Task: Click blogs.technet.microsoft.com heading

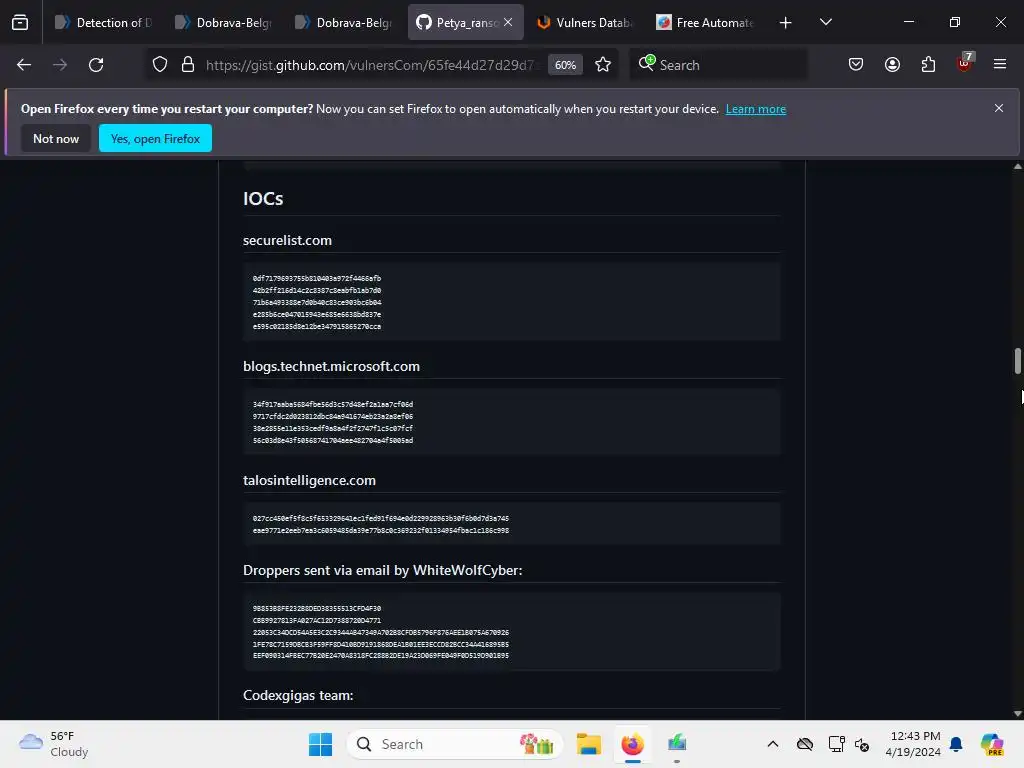Action: pyautogui.click(x=331, y=366)
